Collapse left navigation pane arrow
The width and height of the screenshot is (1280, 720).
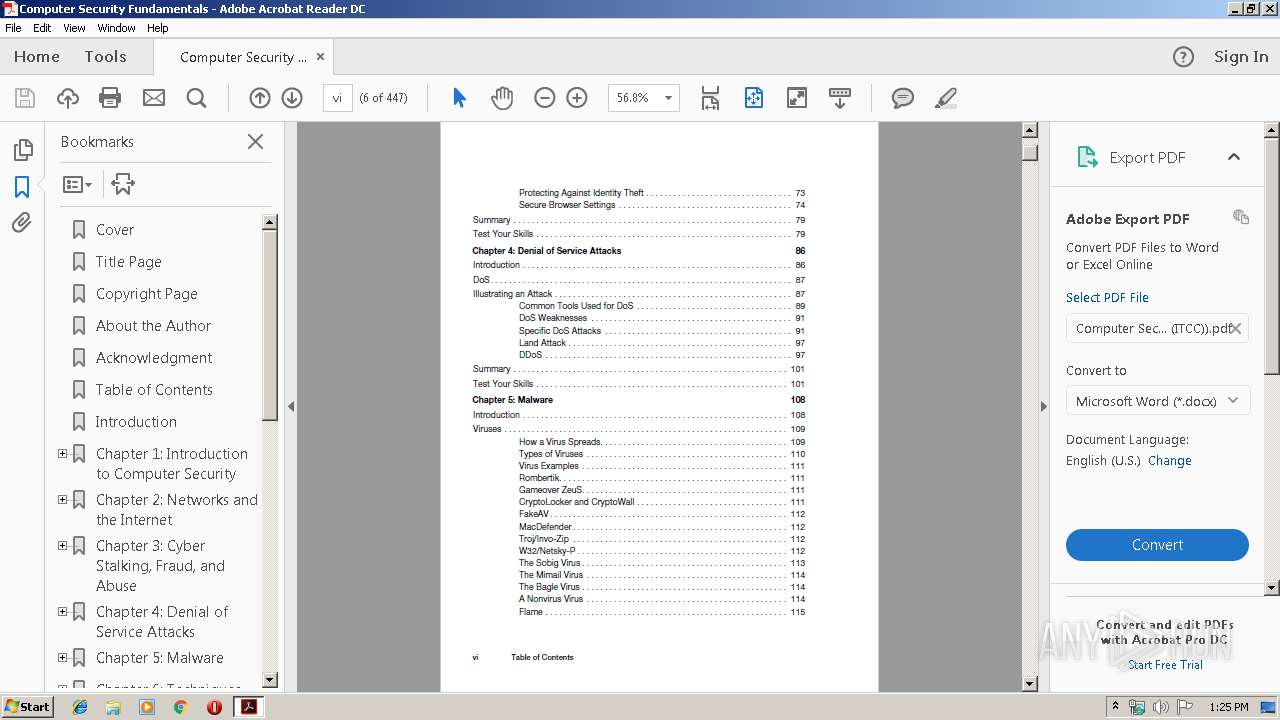pos(291,406)
